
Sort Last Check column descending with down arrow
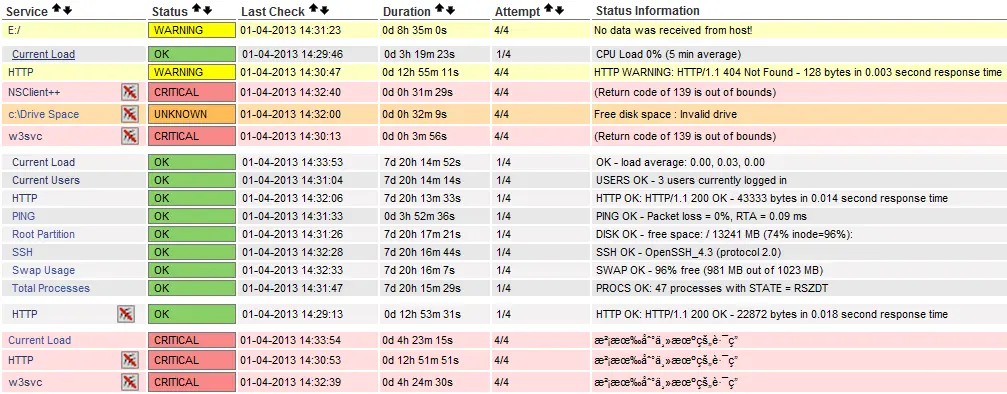coord(324,9)
